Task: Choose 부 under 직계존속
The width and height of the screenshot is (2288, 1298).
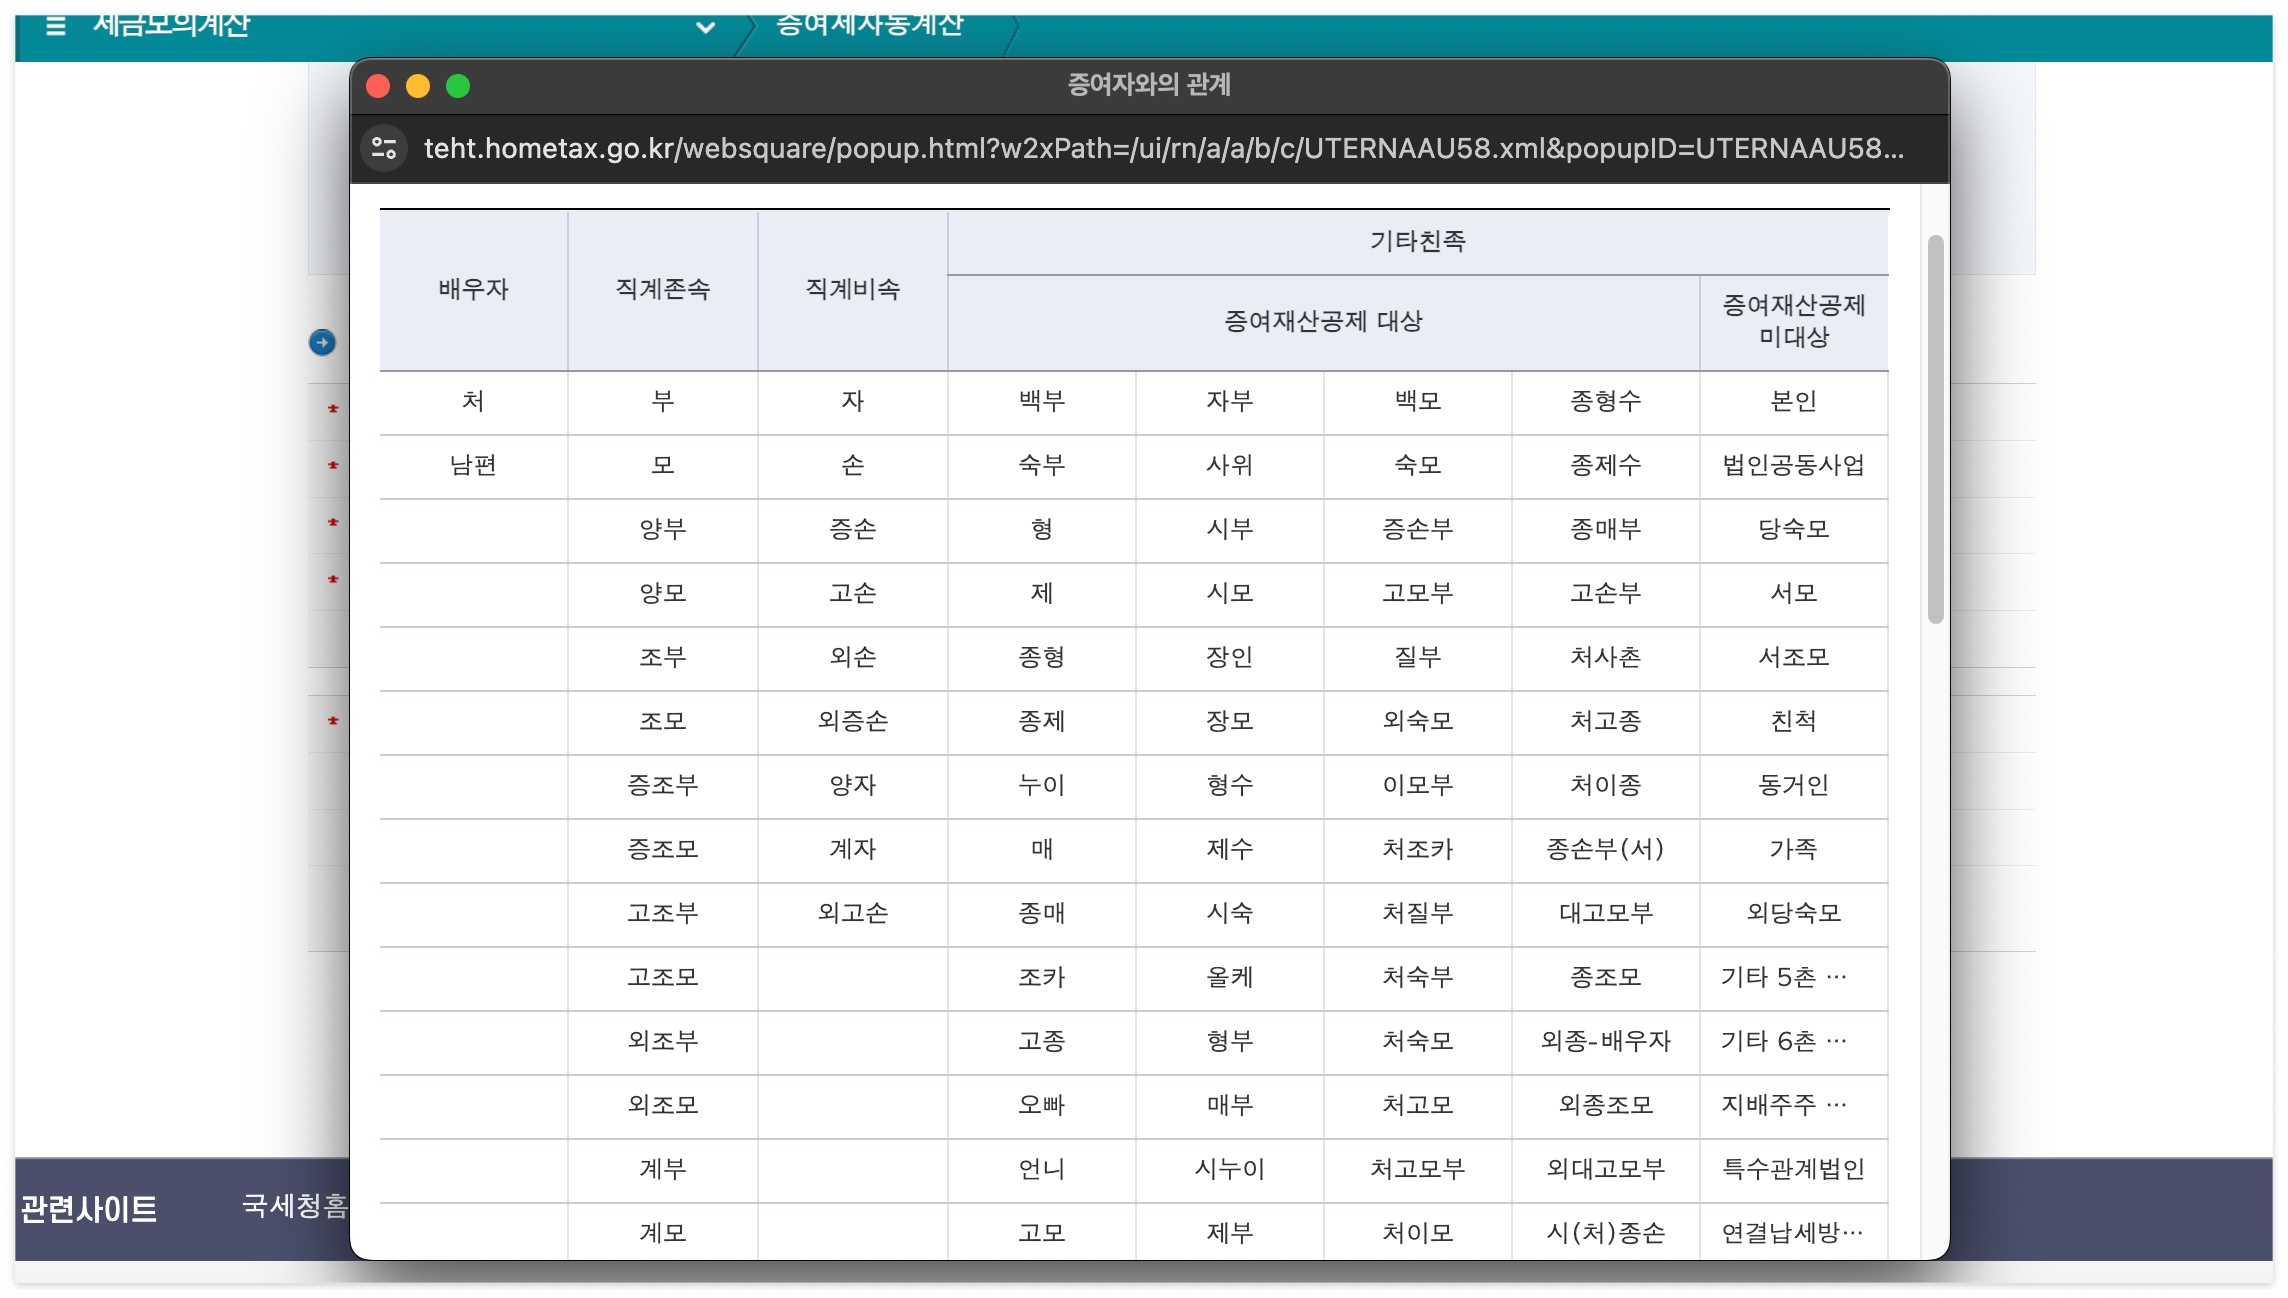Action: pos(662,402)
